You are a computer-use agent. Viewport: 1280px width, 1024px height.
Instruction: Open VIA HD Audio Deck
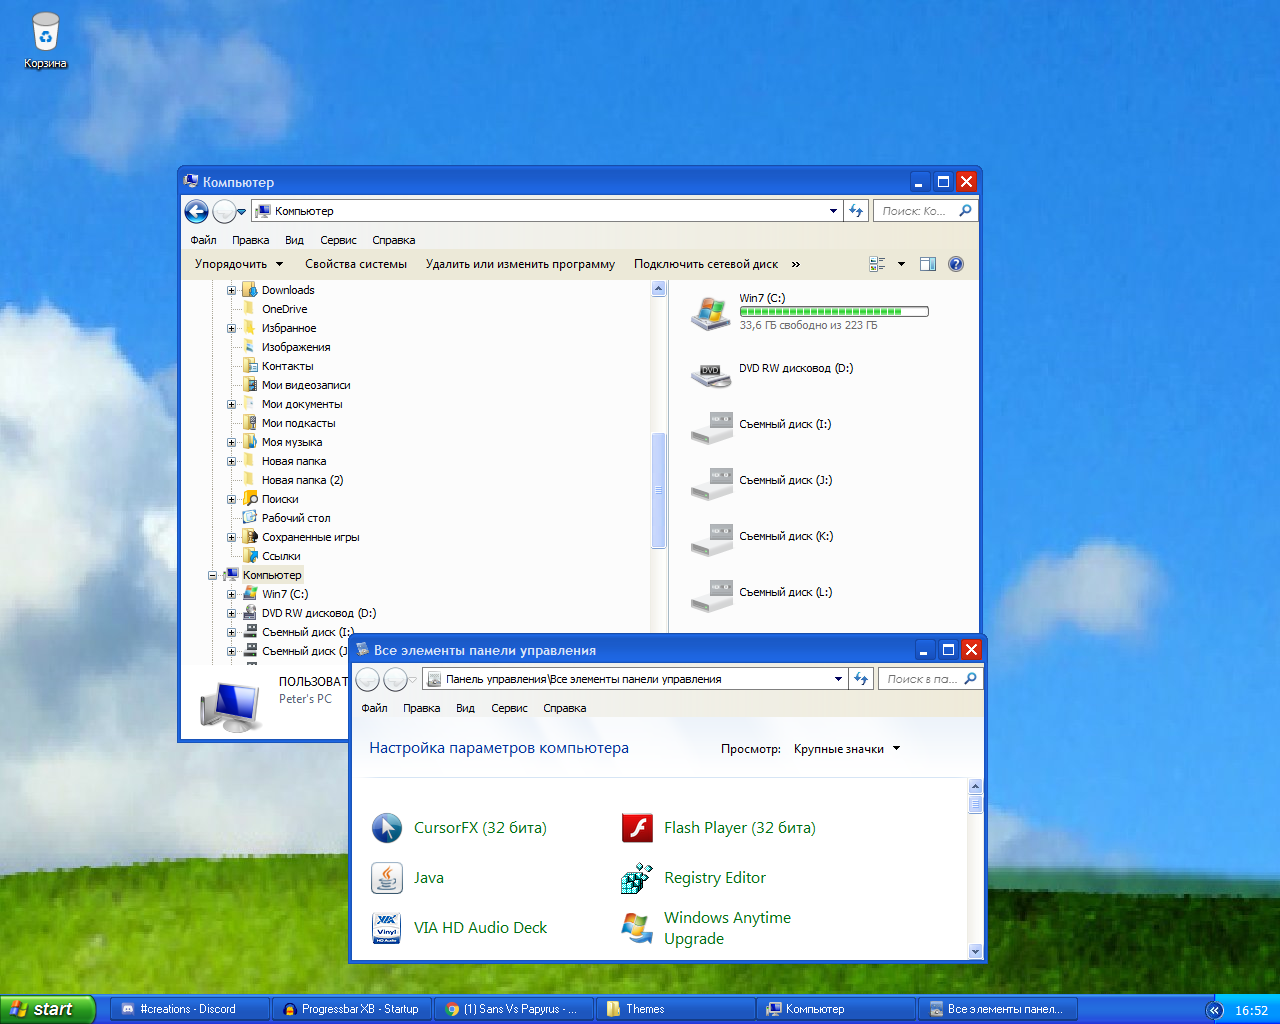[x=481, y=928]
